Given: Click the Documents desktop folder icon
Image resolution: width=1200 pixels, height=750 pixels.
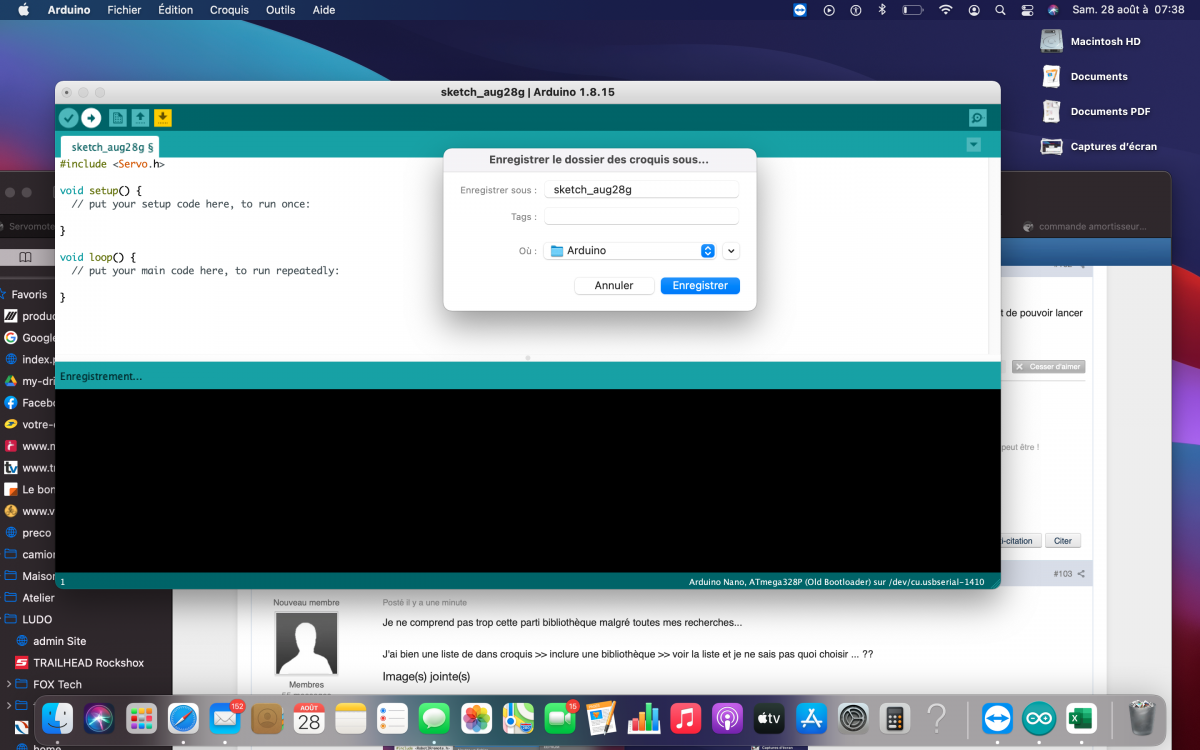Looking at the screenshot, I should (1051, 76).
